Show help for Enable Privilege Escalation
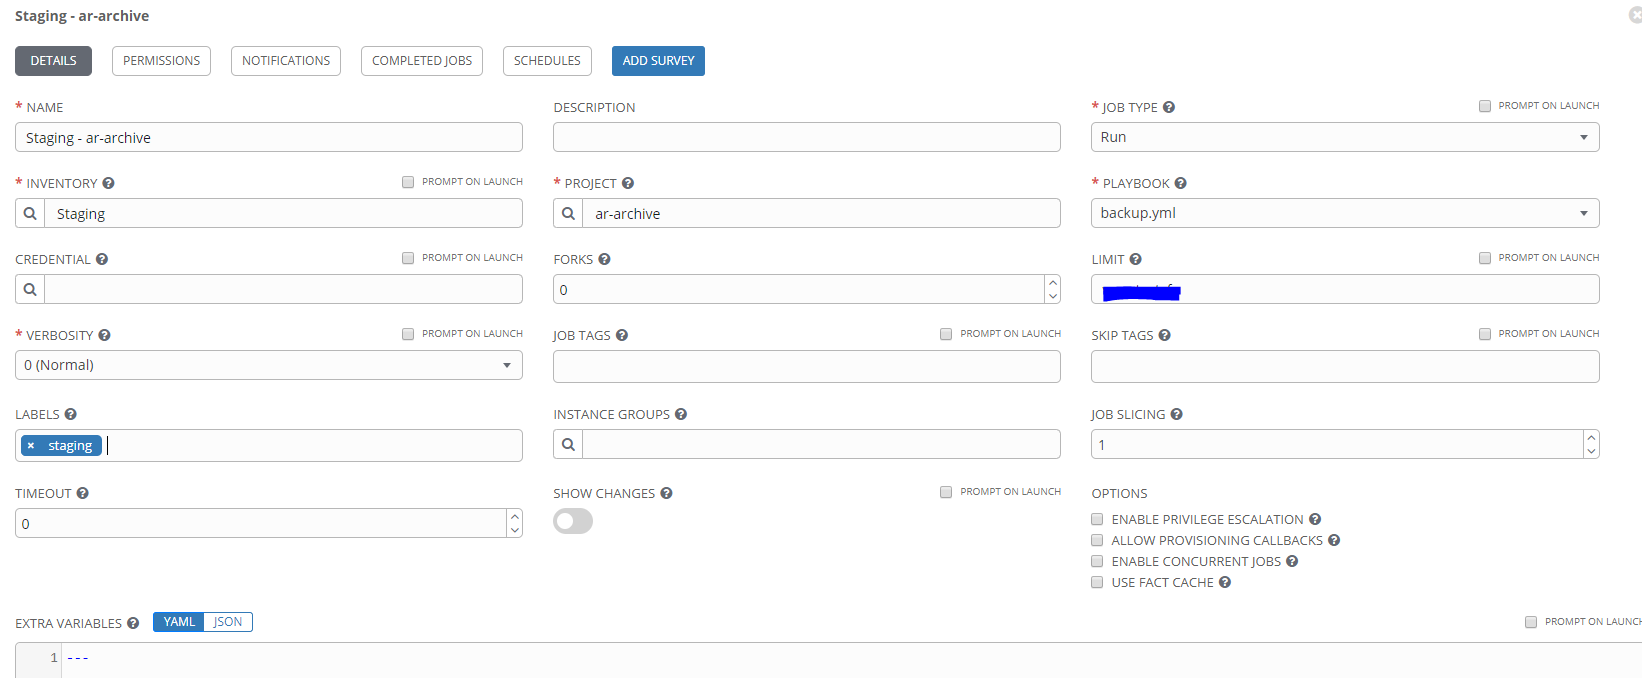Screen dimensions: 1642x678 pyautogui.click(x=1315, y=519)
